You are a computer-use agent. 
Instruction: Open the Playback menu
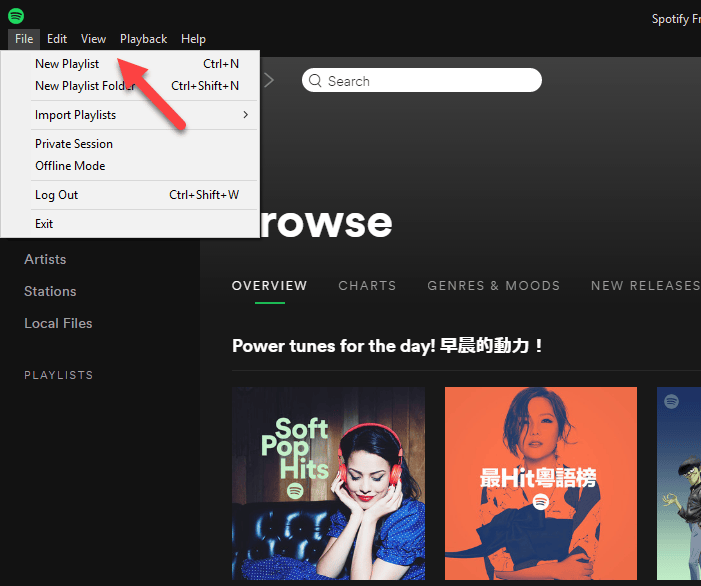(144, 39)
